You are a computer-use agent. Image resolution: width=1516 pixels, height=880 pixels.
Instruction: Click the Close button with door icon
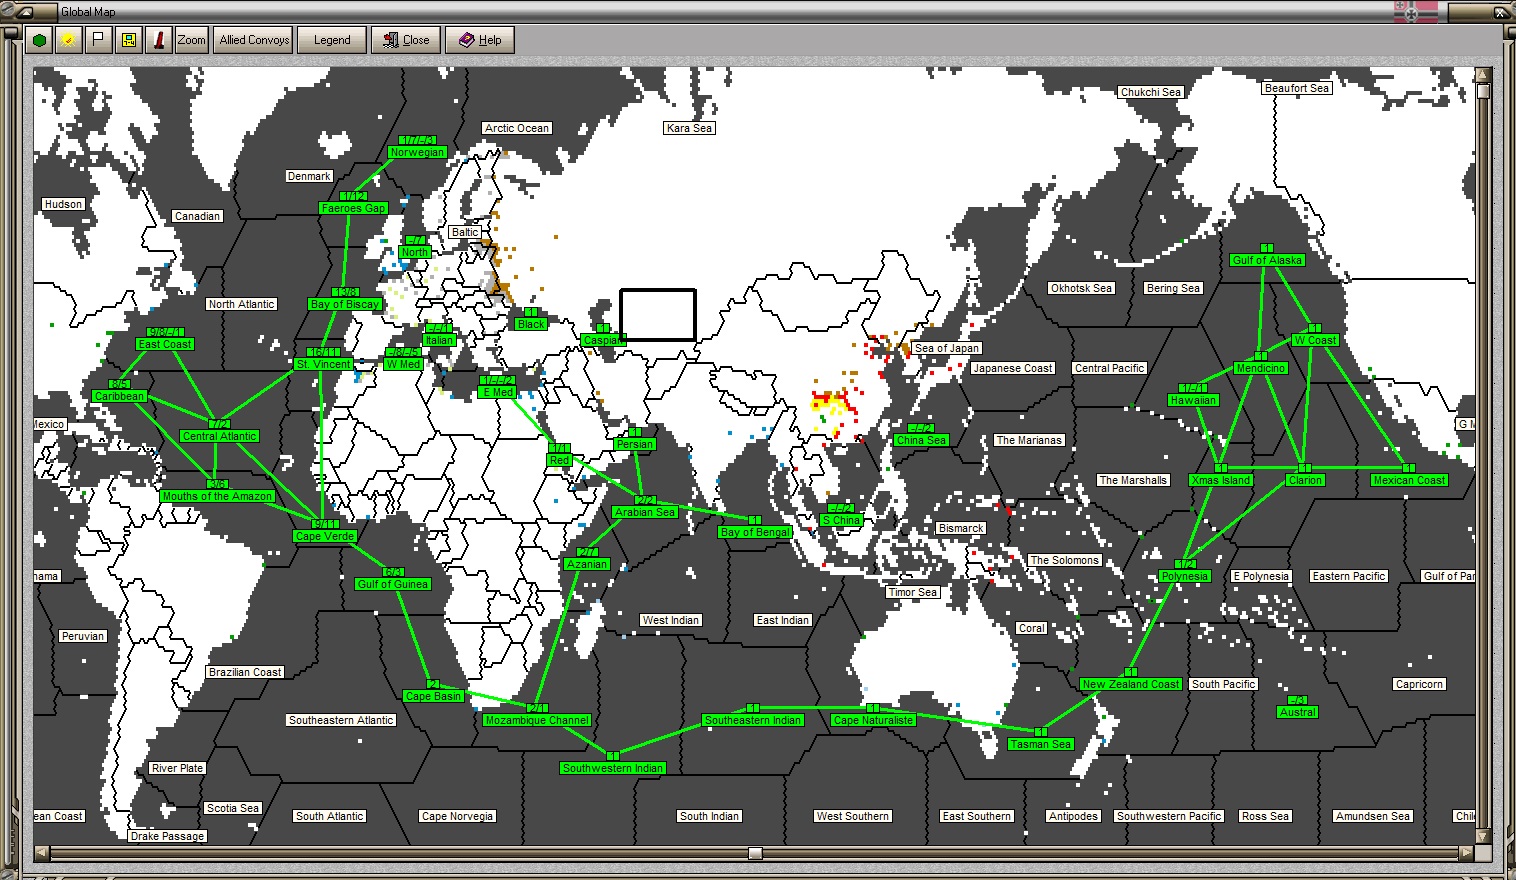(406, 40)
